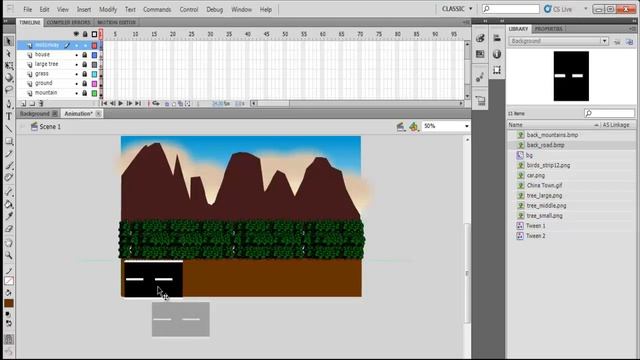Open Library panel options menu
Viewport: 640px width, 360px height.
(x=632, y=29)
